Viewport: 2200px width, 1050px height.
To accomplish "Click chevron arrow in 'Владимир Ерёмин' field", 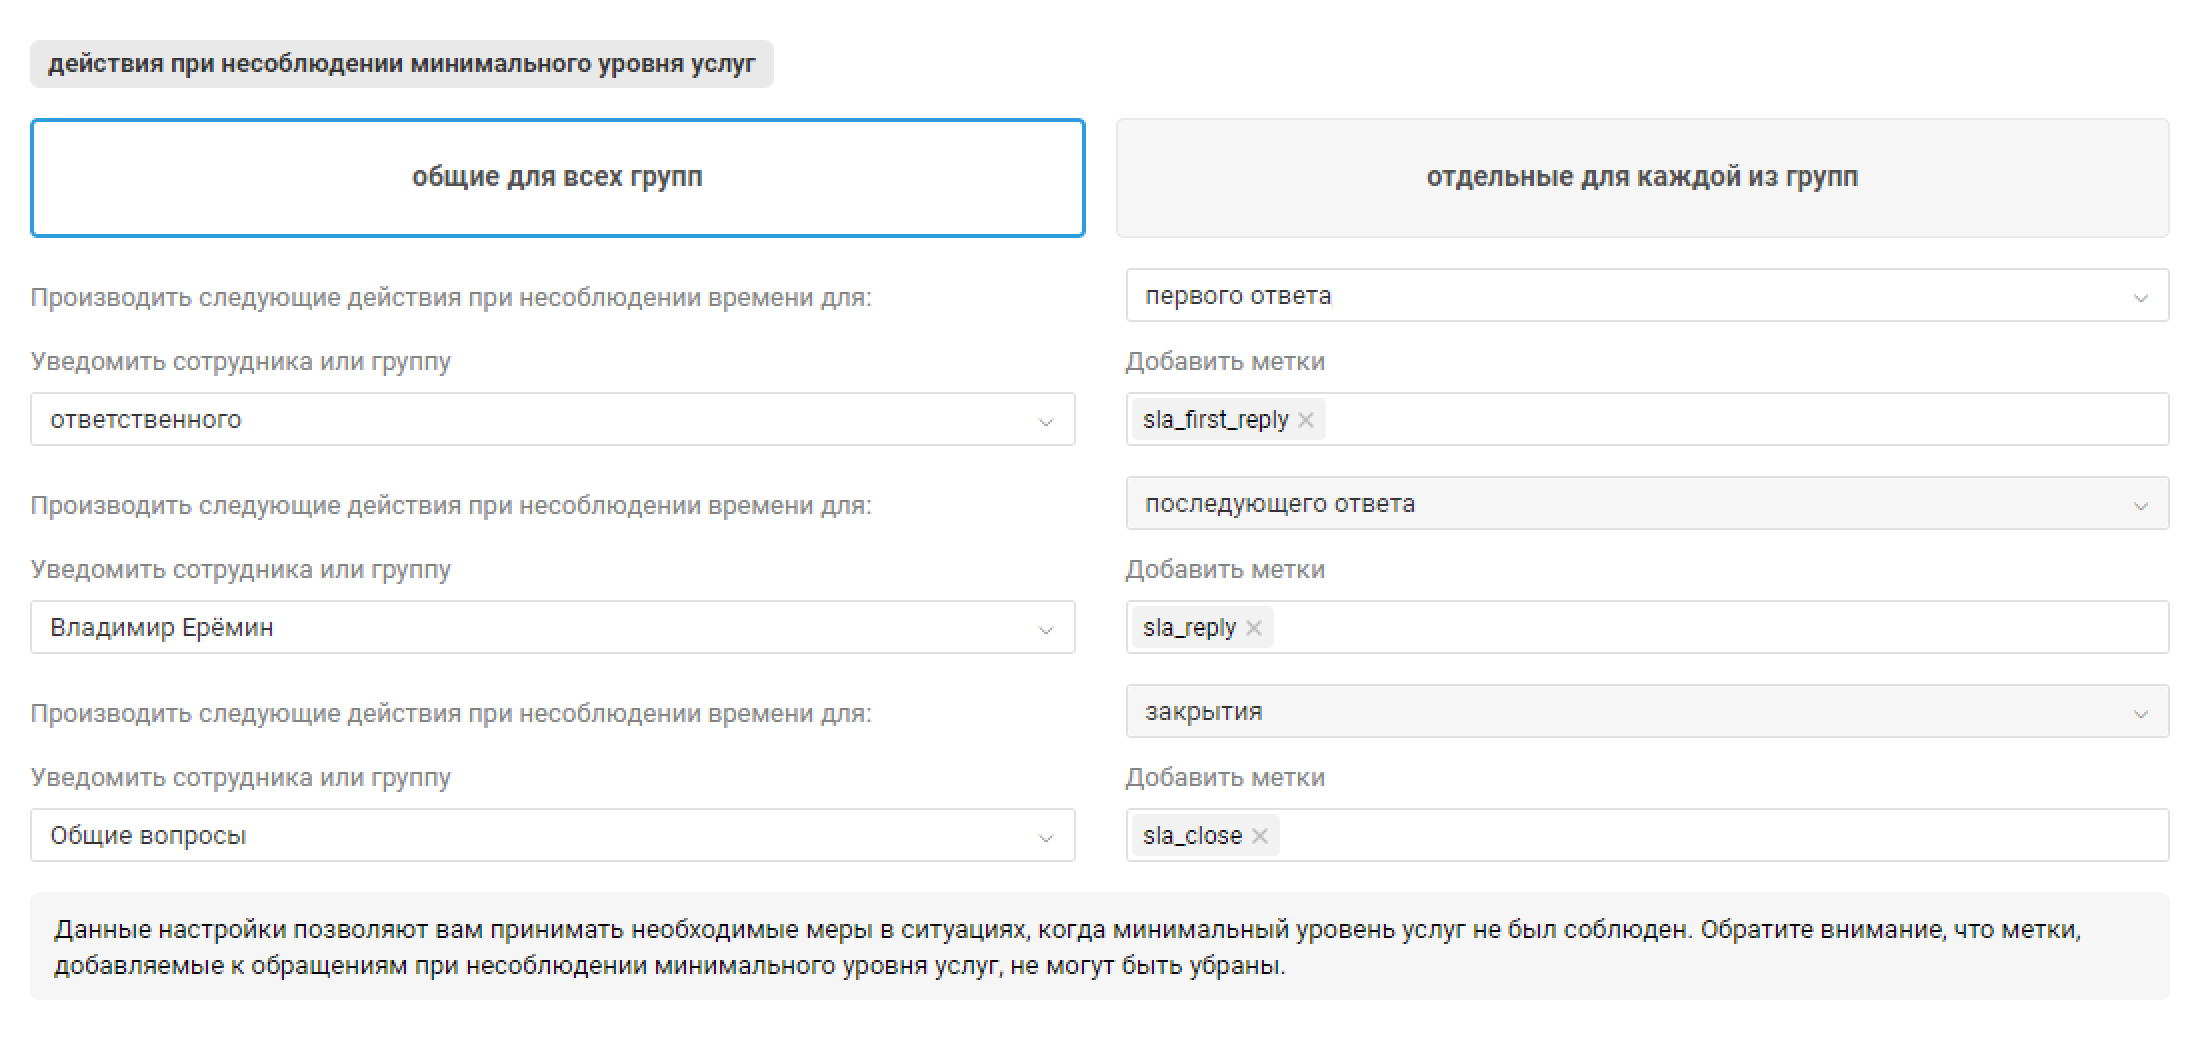I will pos(1046,630).
